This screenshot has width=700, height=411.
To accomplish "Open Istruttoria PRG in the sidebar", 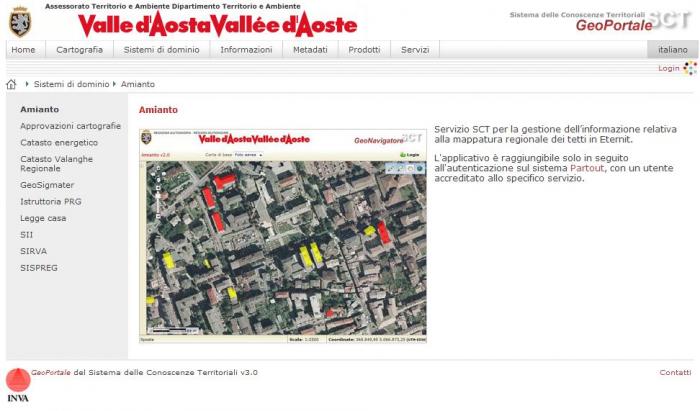I will click(51, 201).
